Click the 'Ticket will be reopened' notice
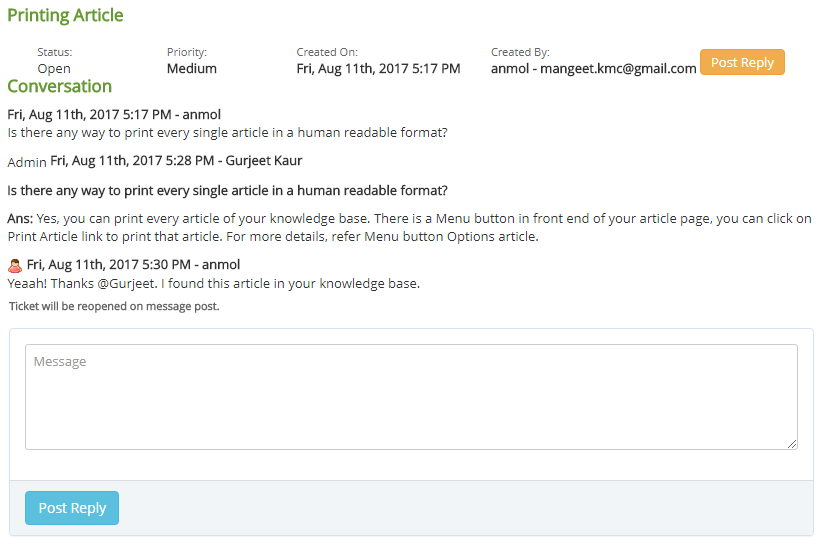The width and height of the screenshot is (825, 545). [114, 306]
